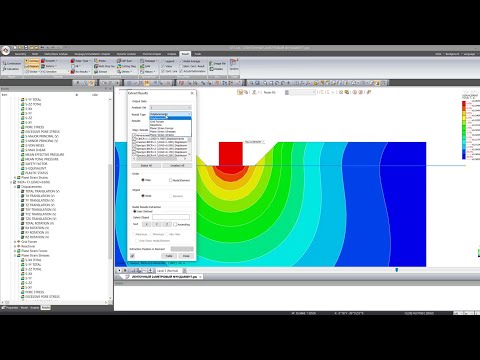Image resolution: width=480 pixels, height=360 pixels.
Task: Click the Select All button
Action: (146, 166)
